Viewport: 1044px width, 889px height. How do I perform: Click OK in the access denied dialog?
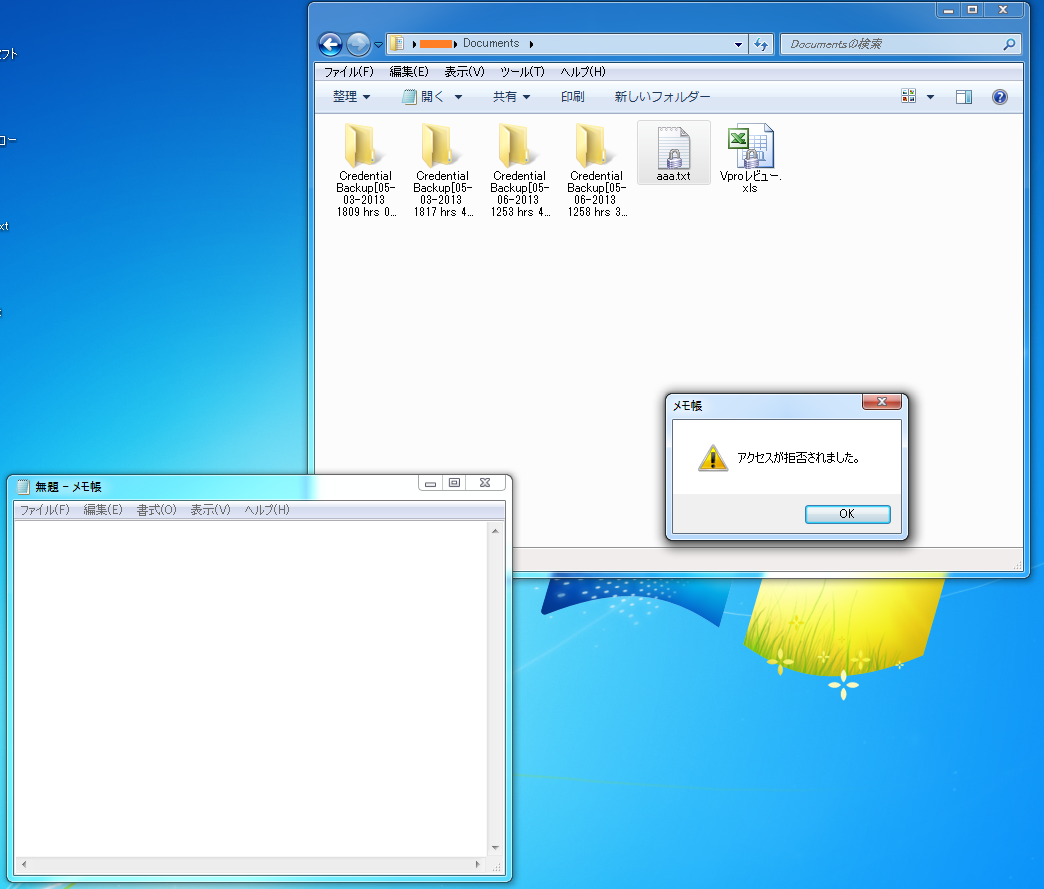[847, 514]
